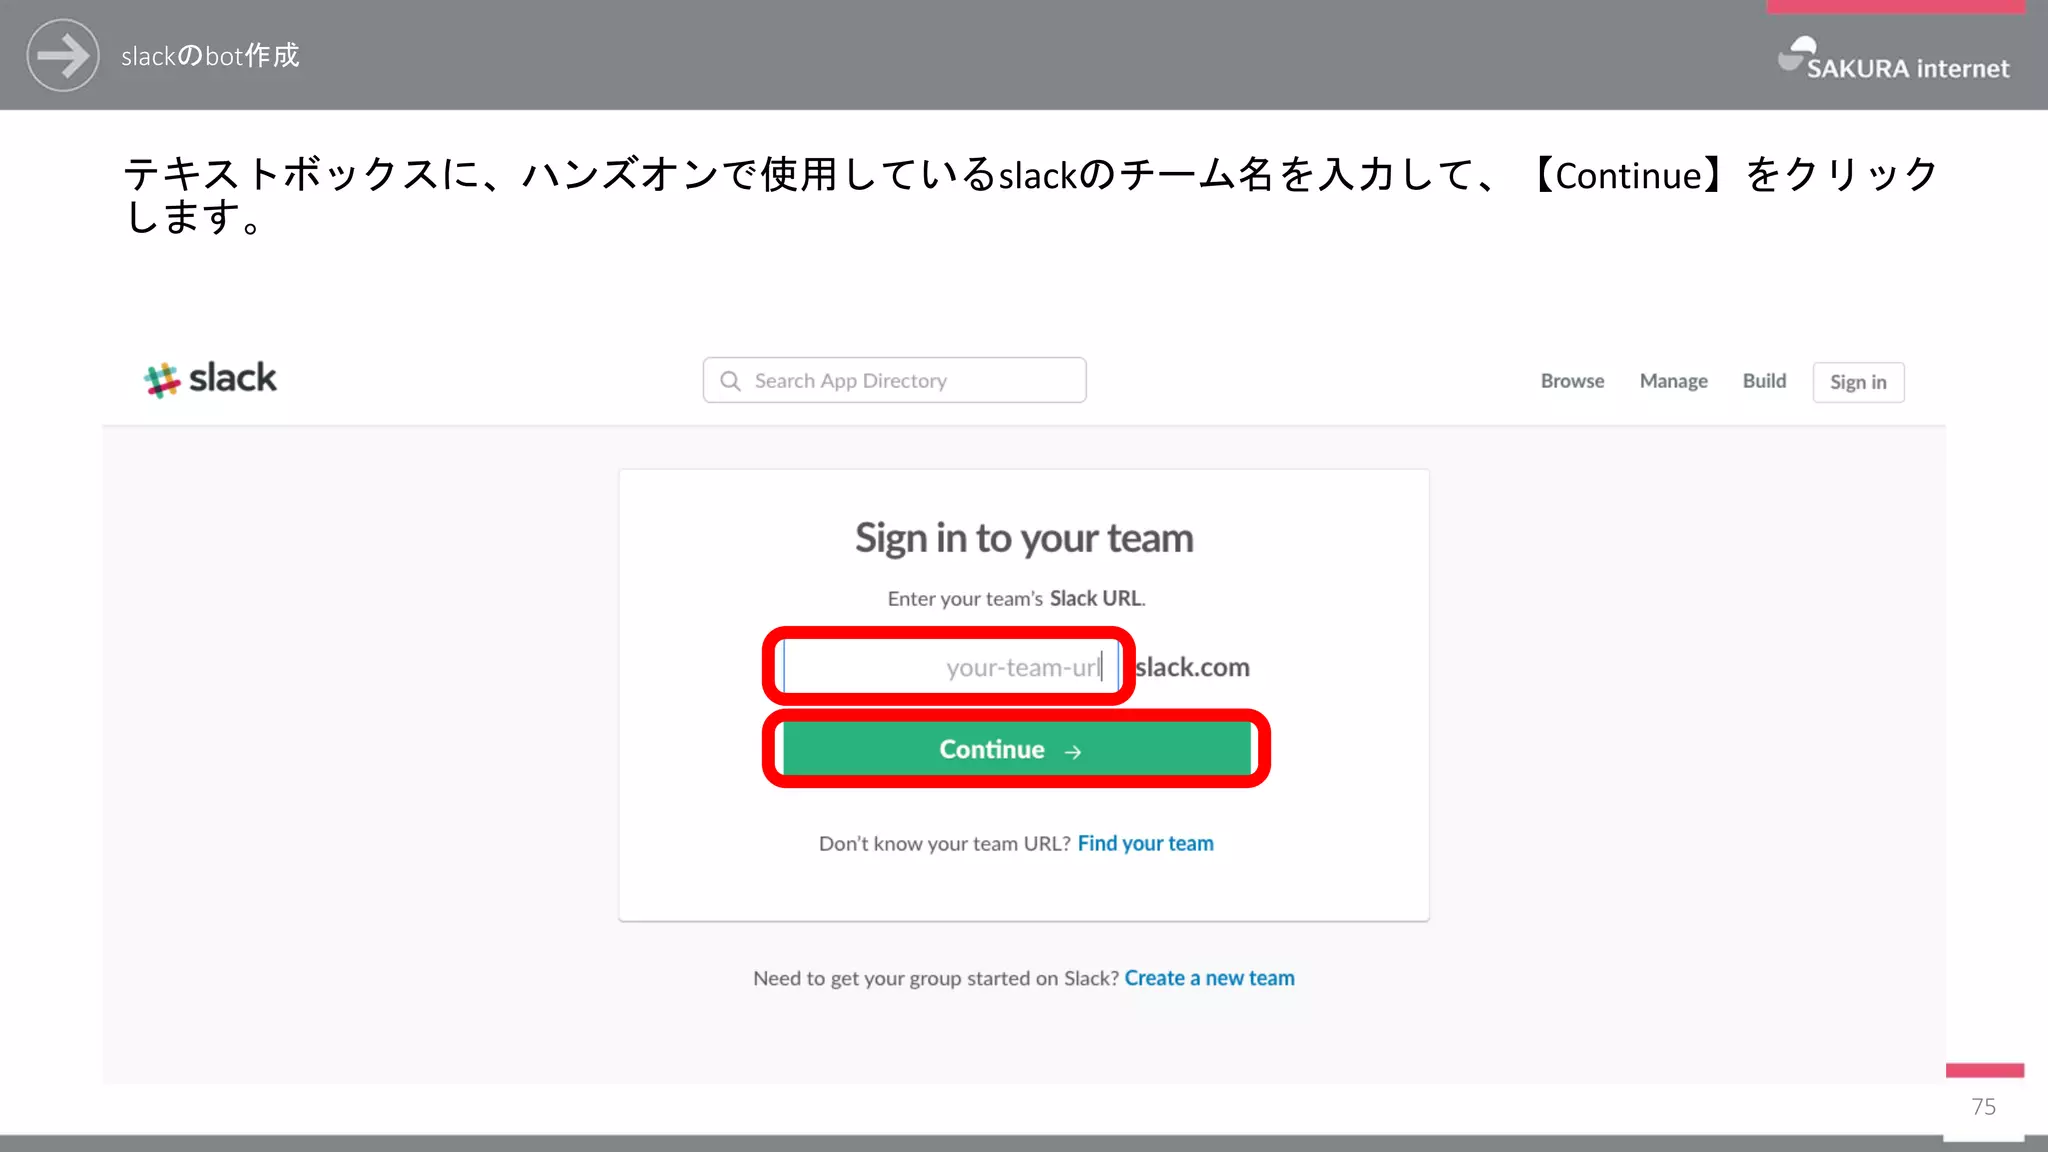Follow the Create a new team link
Viewport: 2048px width, 1152px height.
(1209, 978)
